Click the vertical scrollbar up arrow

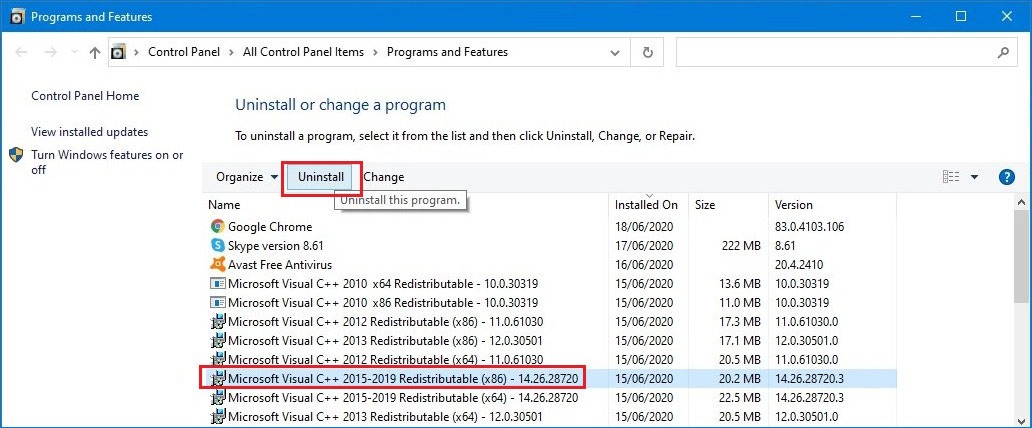click(1022, 203)
